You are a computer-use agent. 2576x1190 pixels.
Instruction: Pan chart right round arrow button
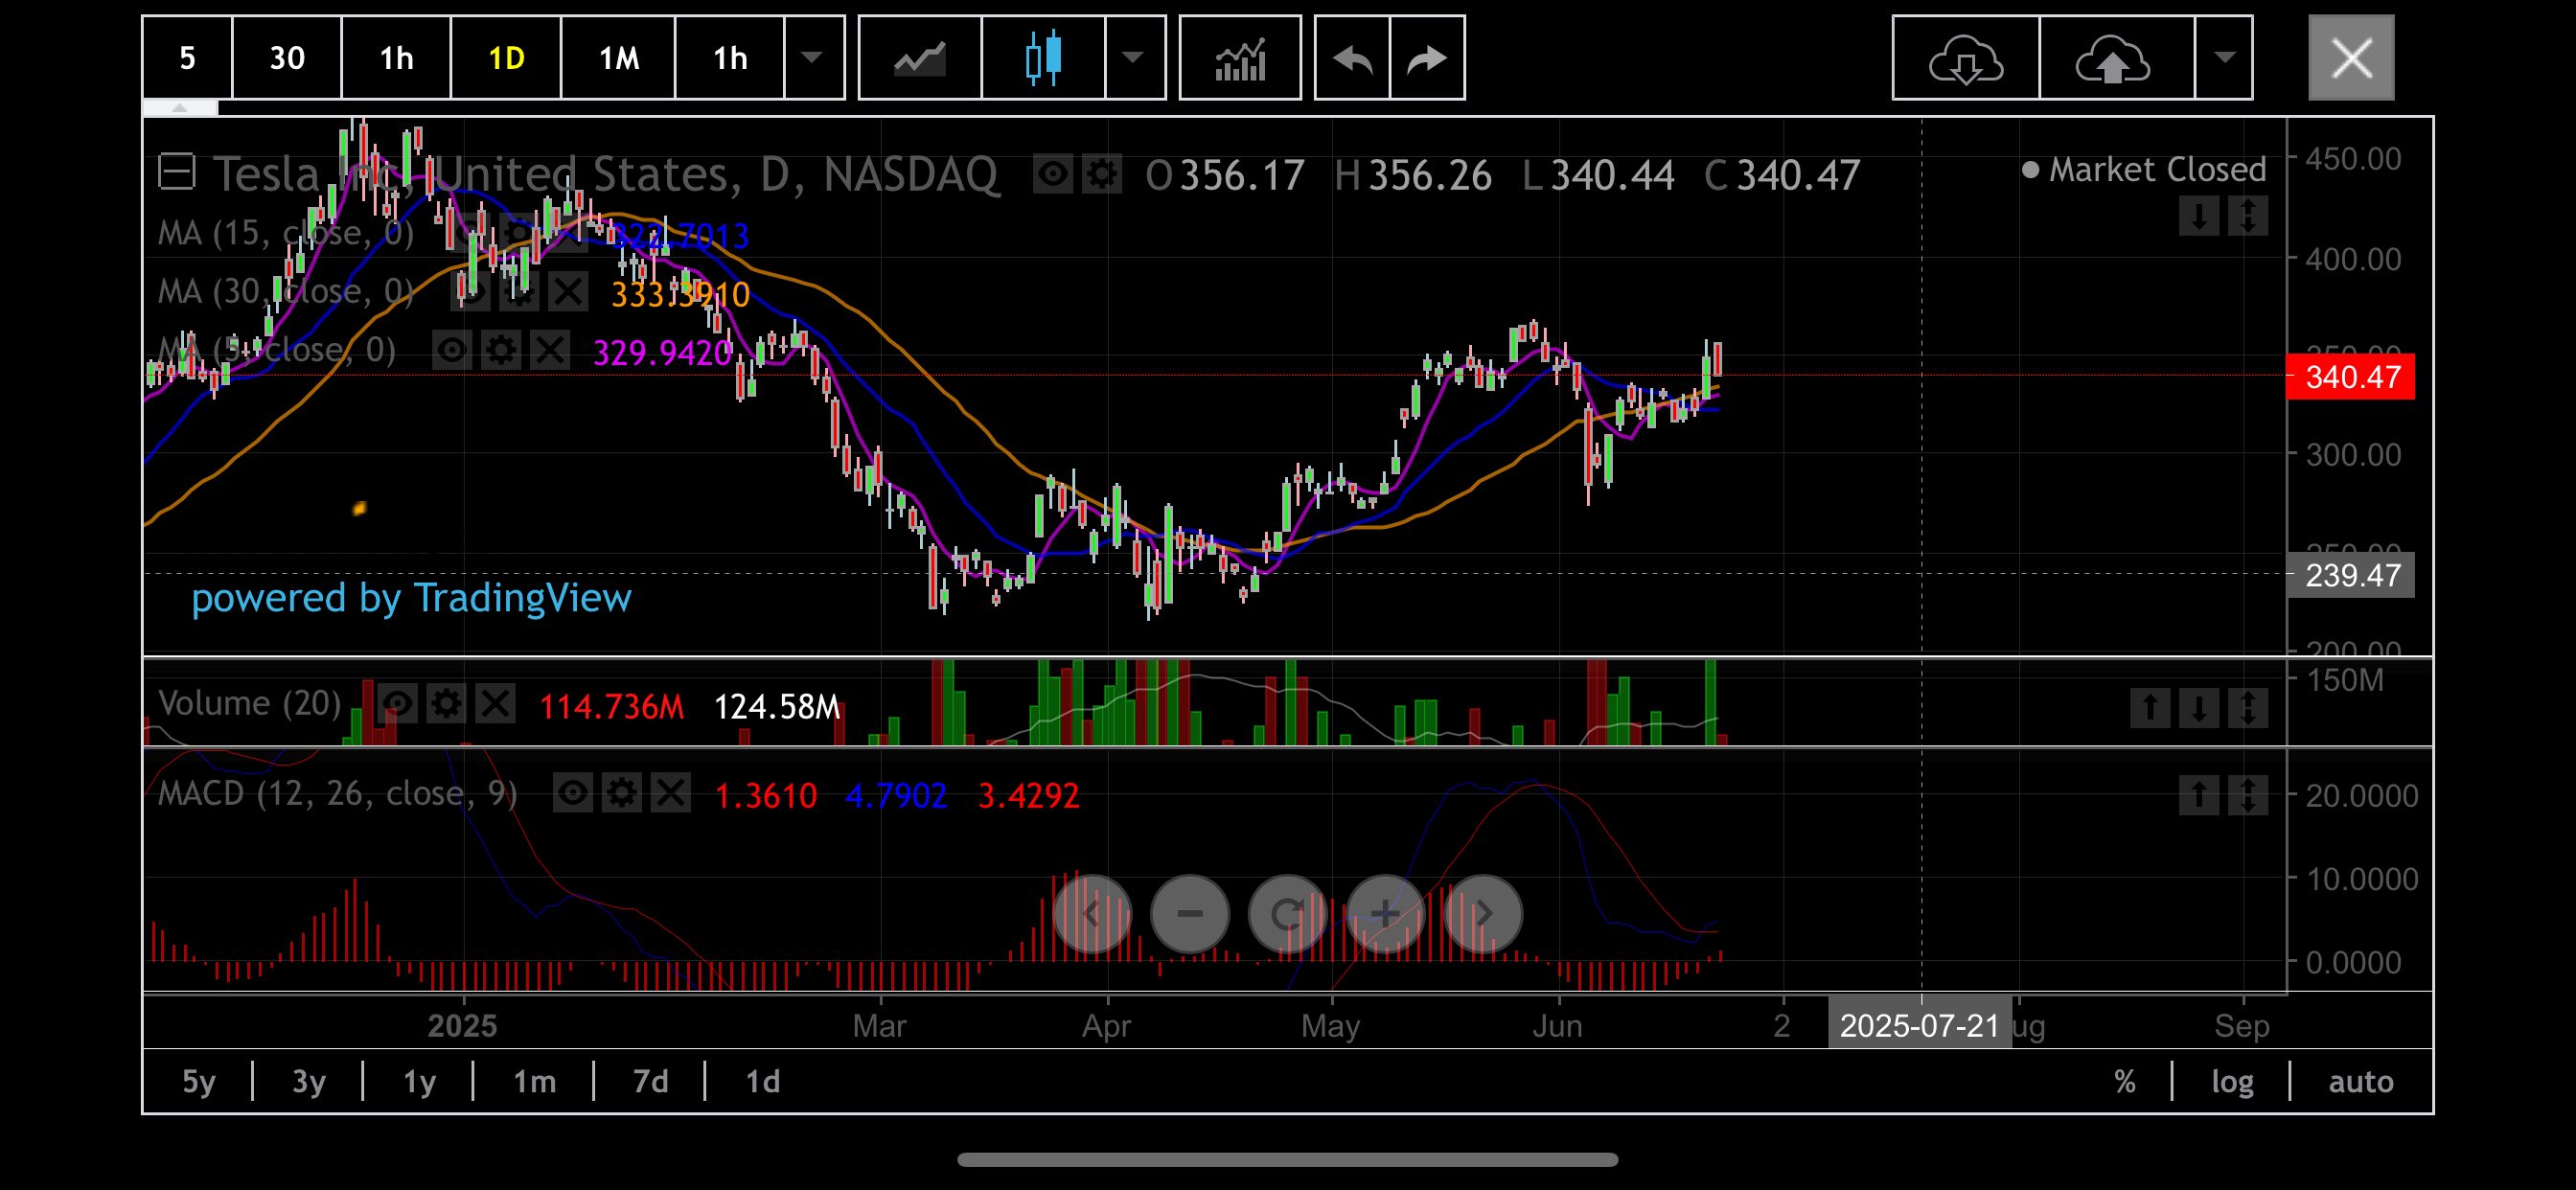click(1483, 914)
